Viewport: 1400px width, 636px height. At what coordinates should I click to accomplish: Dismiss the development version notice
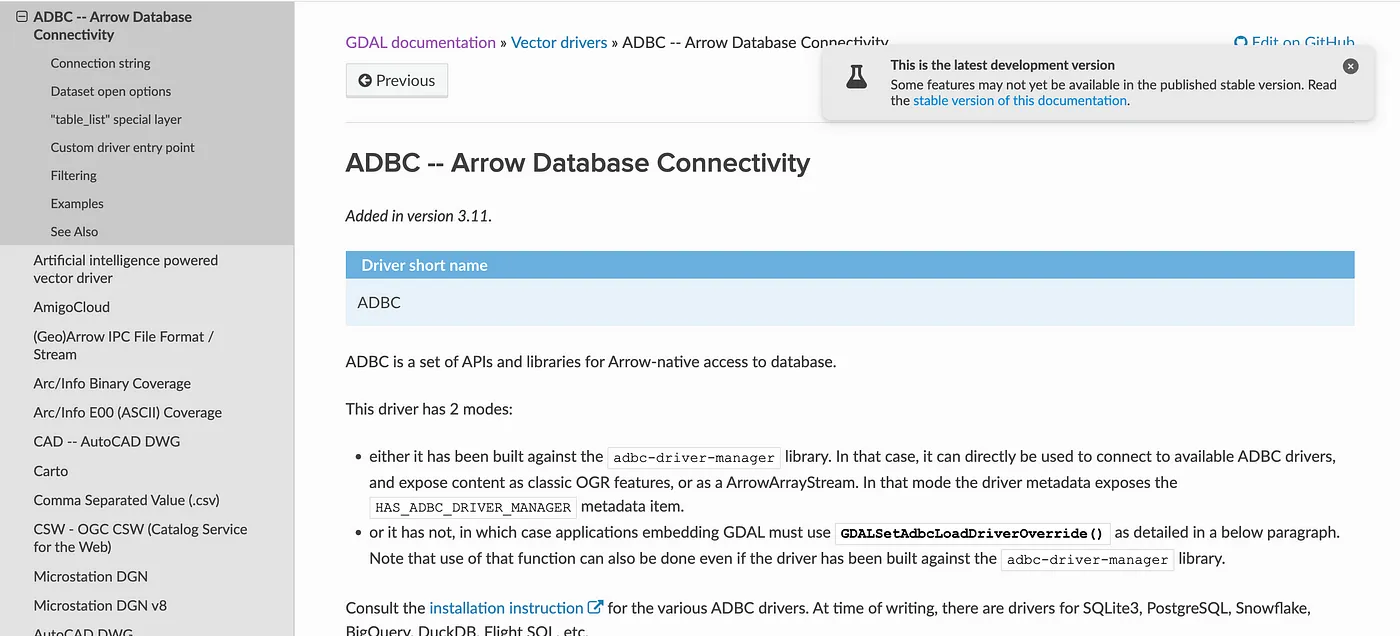(1350, 66)
